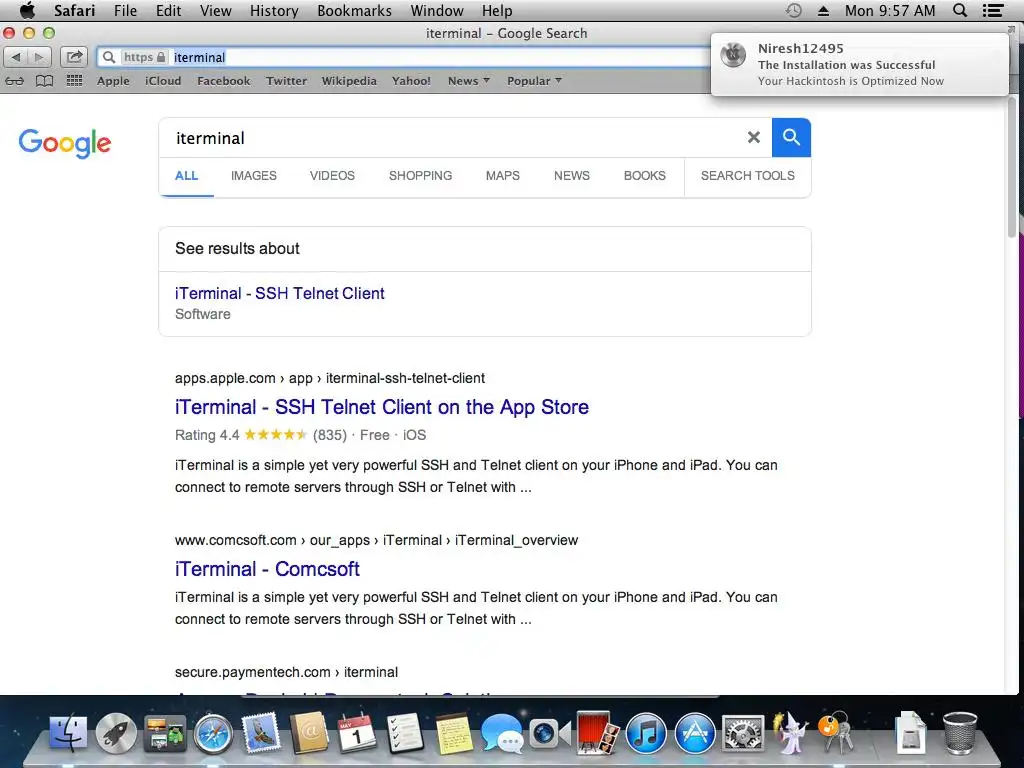This screenshot has width=1024, height=768.
Task: Switch to the SHOPPING search tab
Action: 421,176
